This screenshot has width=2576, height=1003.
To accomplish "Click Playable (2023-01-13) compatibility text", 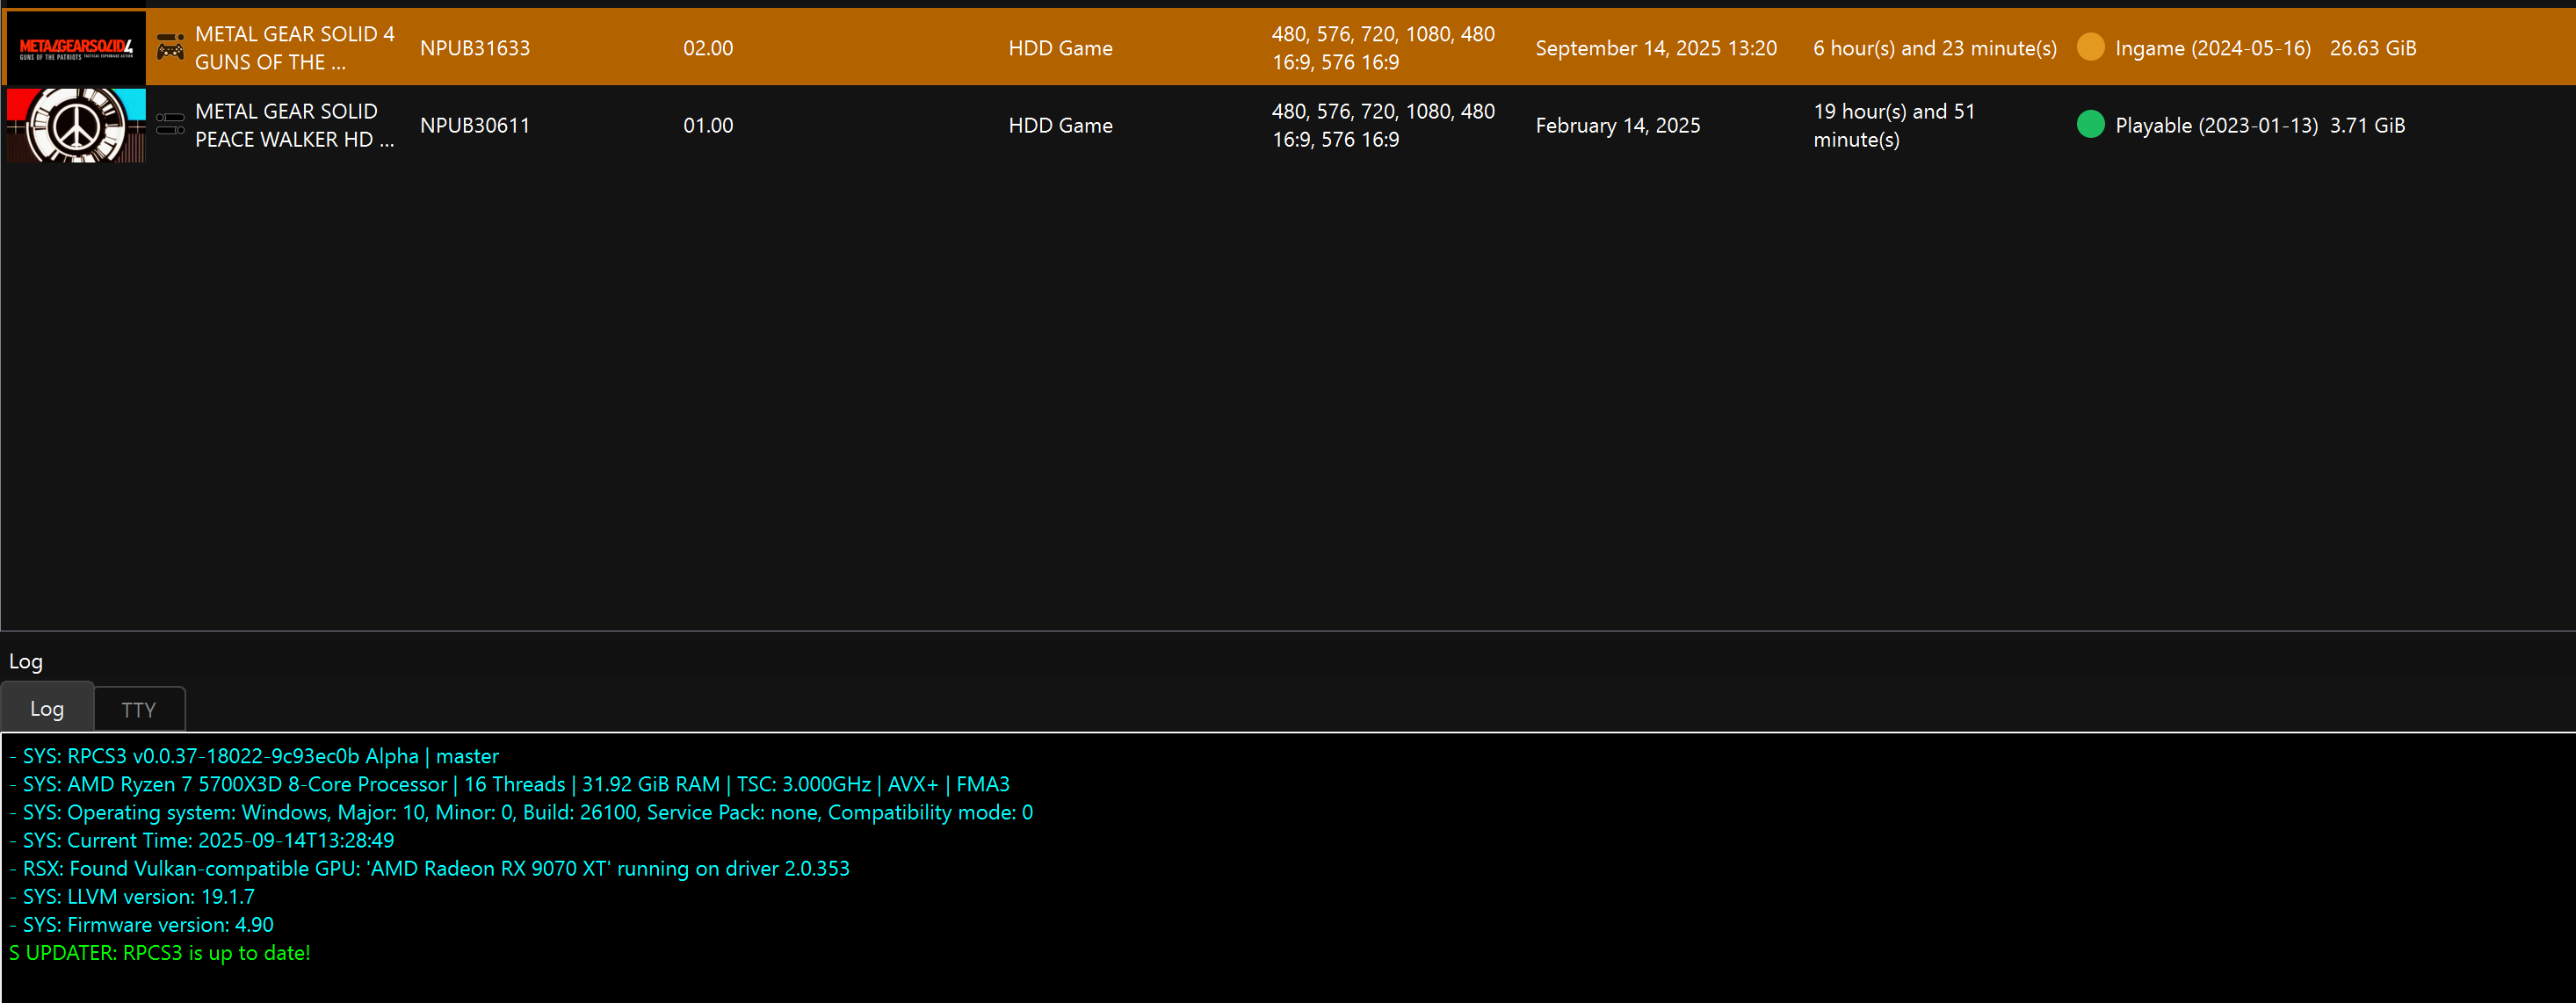I will coord(2216,125).
